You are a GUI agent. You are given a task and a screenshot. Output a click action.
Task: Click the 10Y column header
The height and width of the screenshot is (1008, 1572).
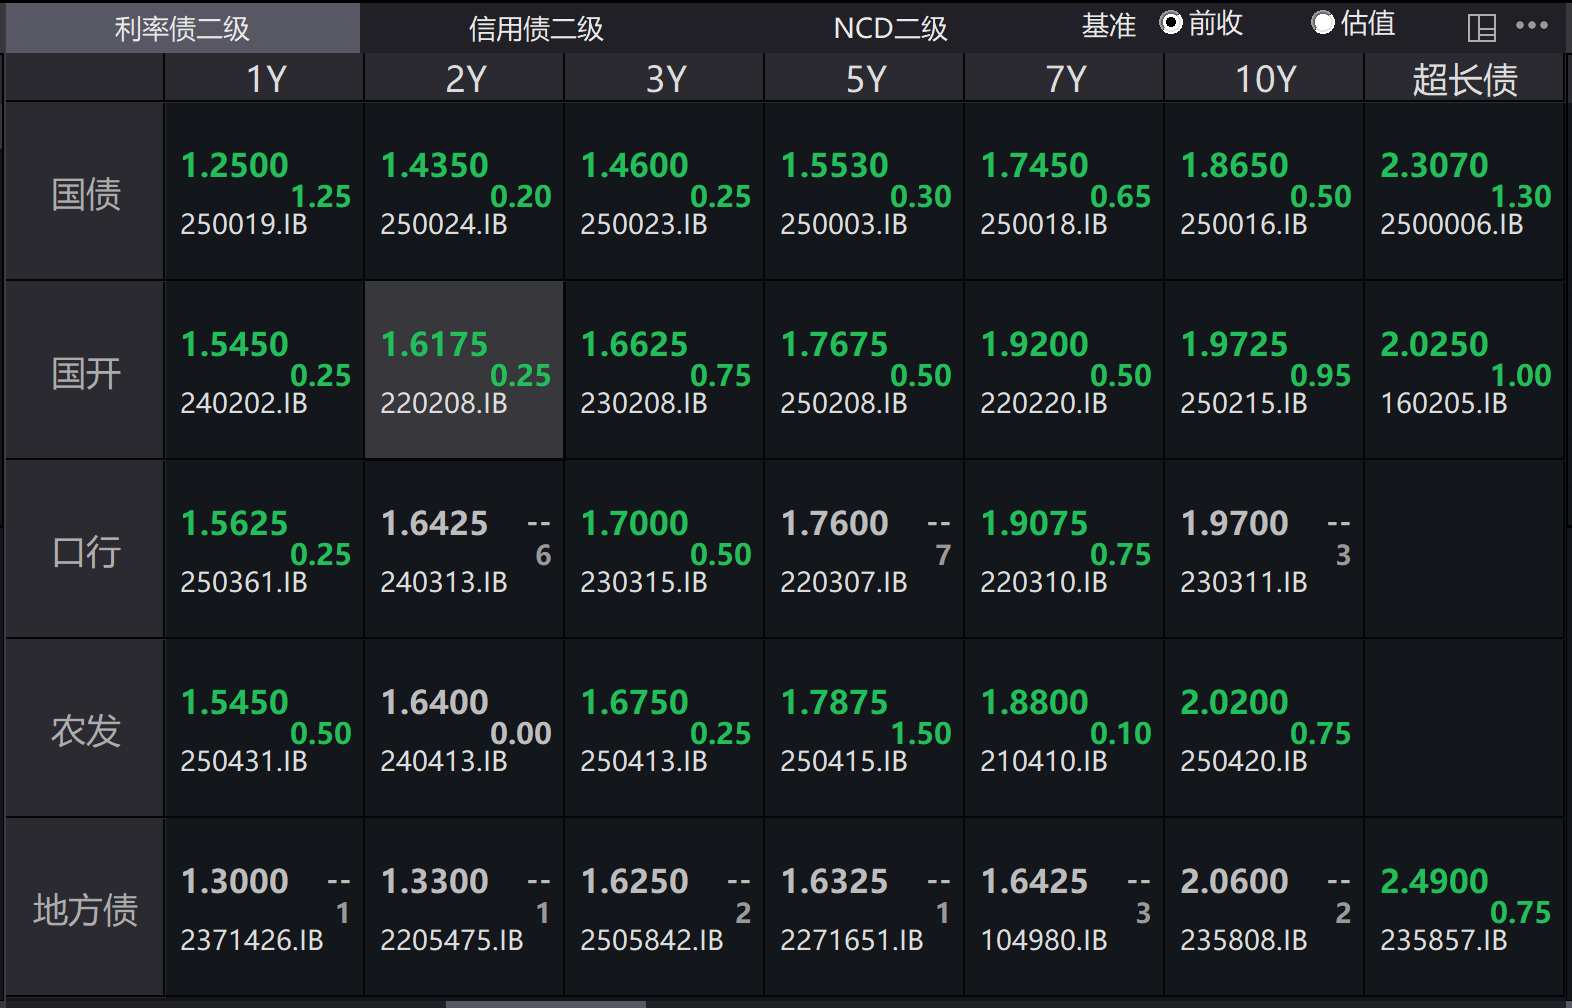1264,79
